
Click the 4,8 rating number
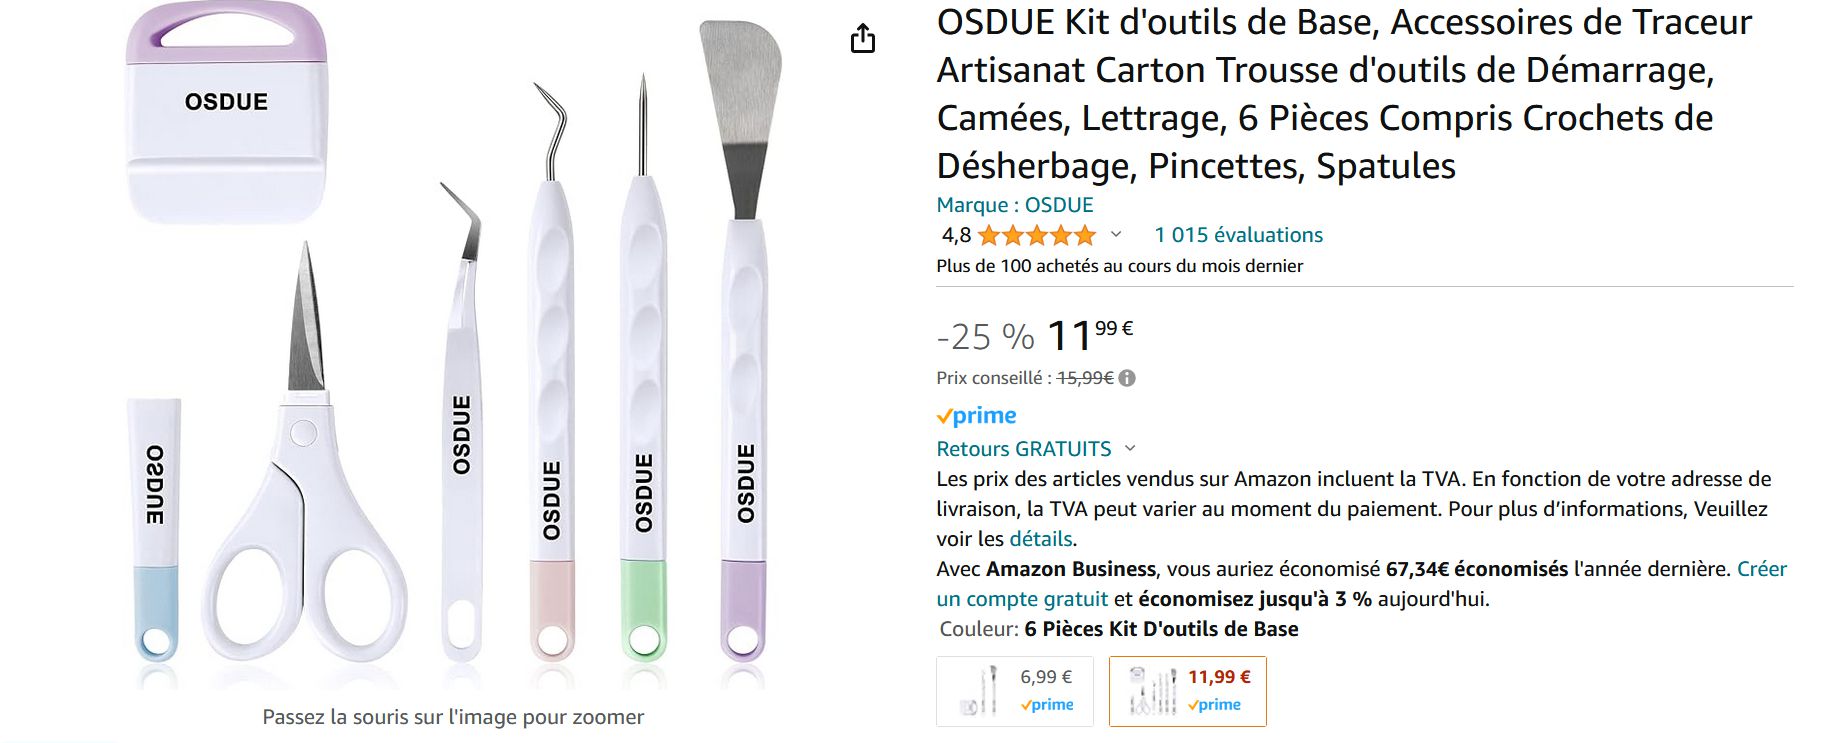(956, 235)
